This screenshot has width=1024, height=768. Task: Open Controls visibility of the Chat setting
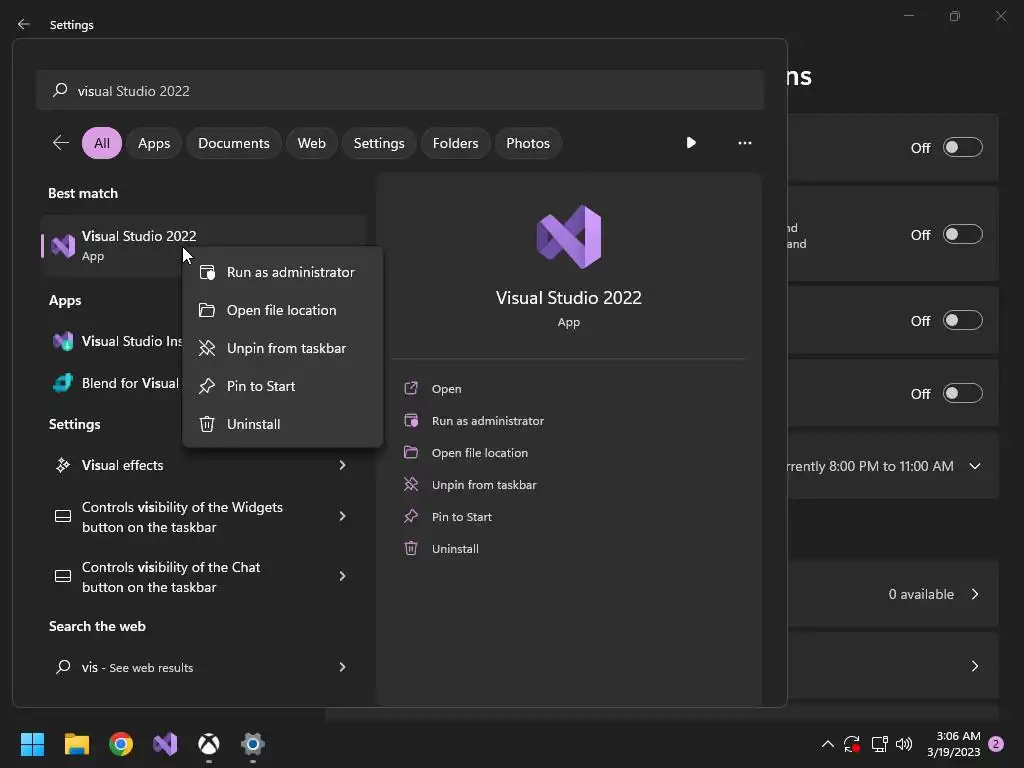[202, 577]
